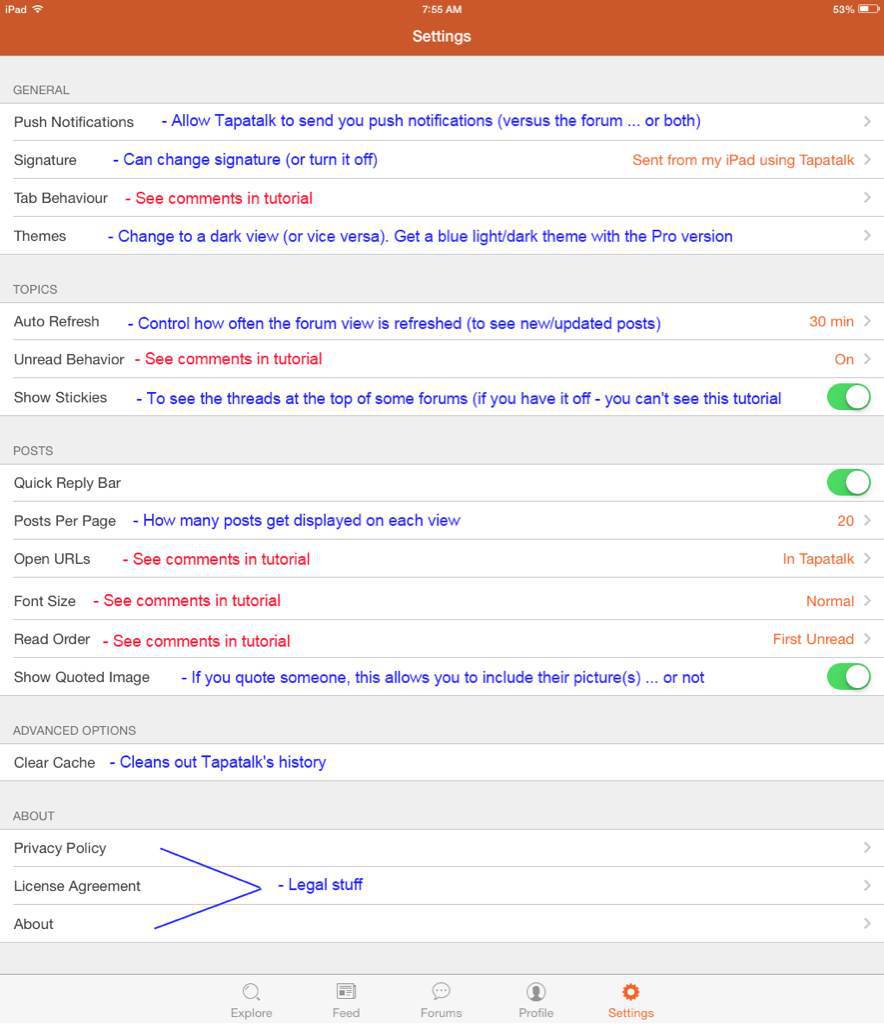Tap the Profile avatar icon
884x1024 pixels.
536,992
